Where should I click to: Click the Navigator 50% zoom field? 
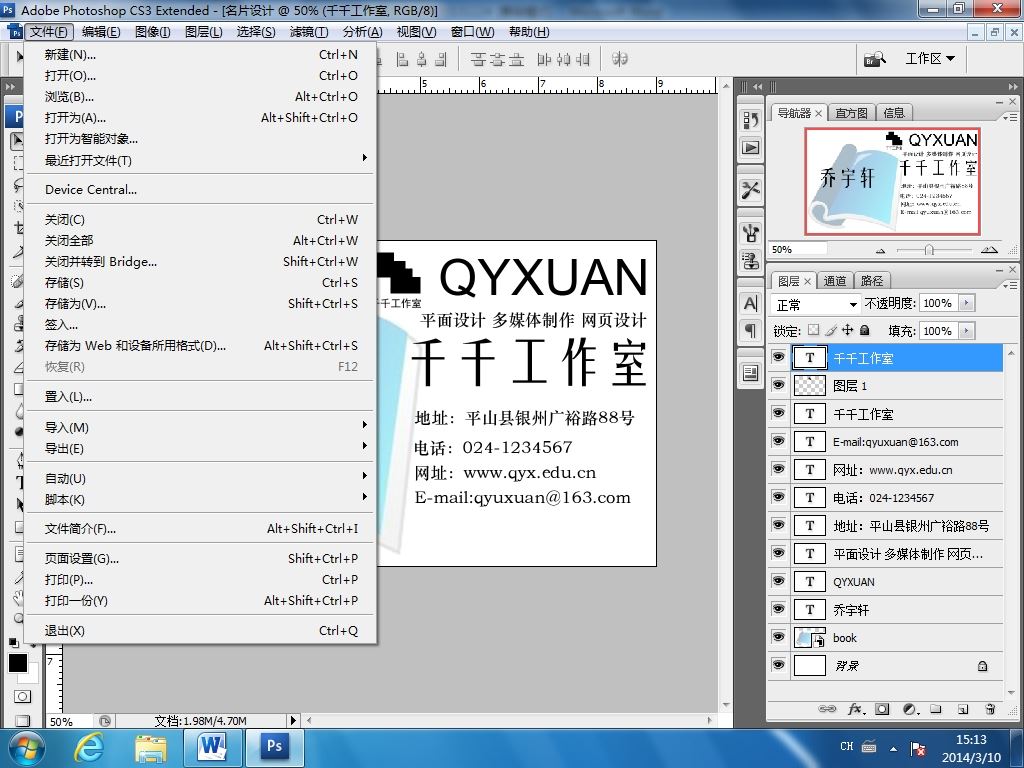click(797, 249)
